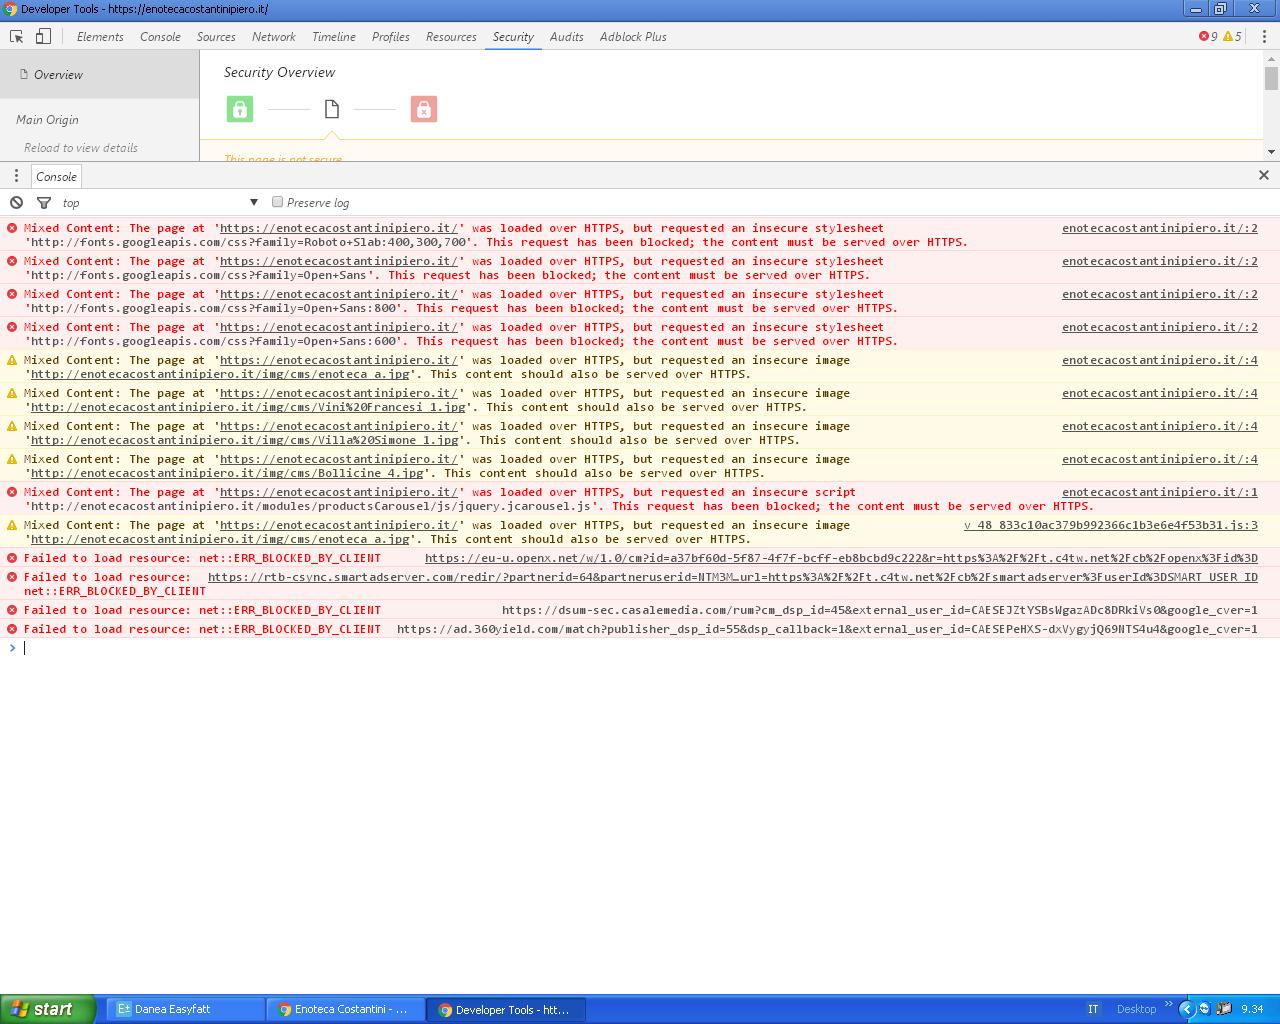
Task: Select the Security tab
Action: click(513, 37)
